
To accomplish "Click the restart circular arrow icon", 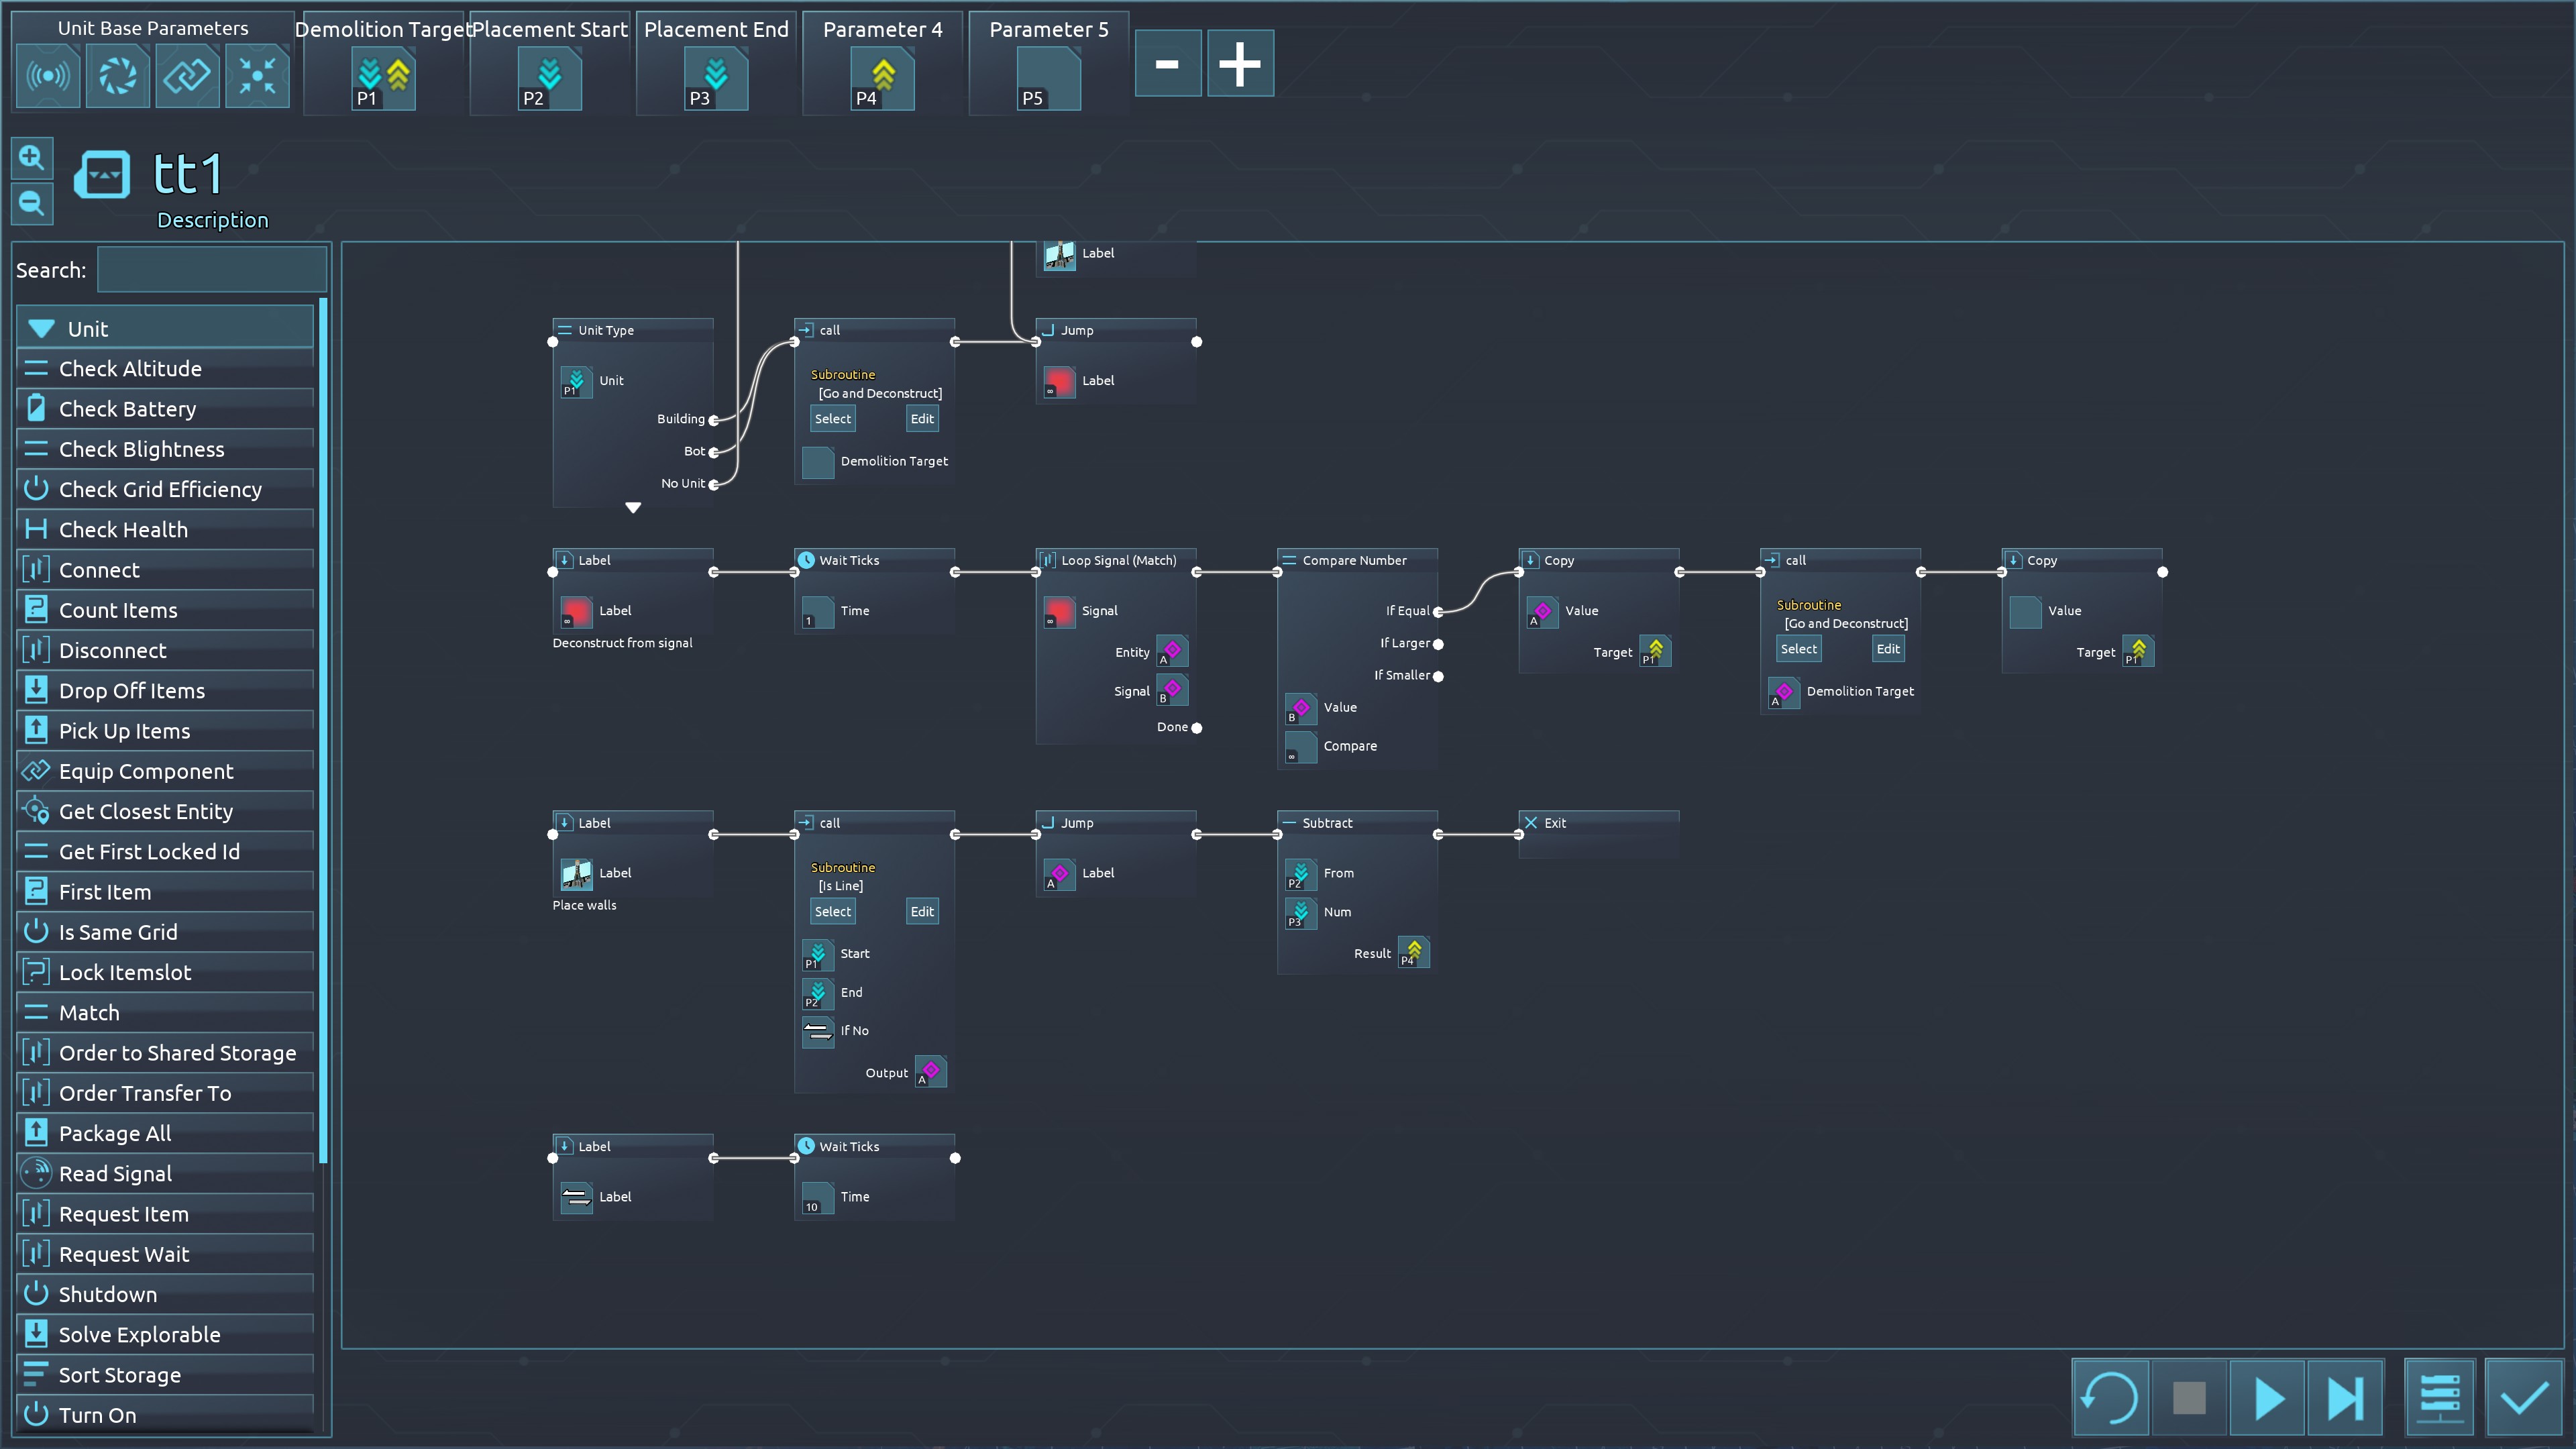I will 2110,1397.
